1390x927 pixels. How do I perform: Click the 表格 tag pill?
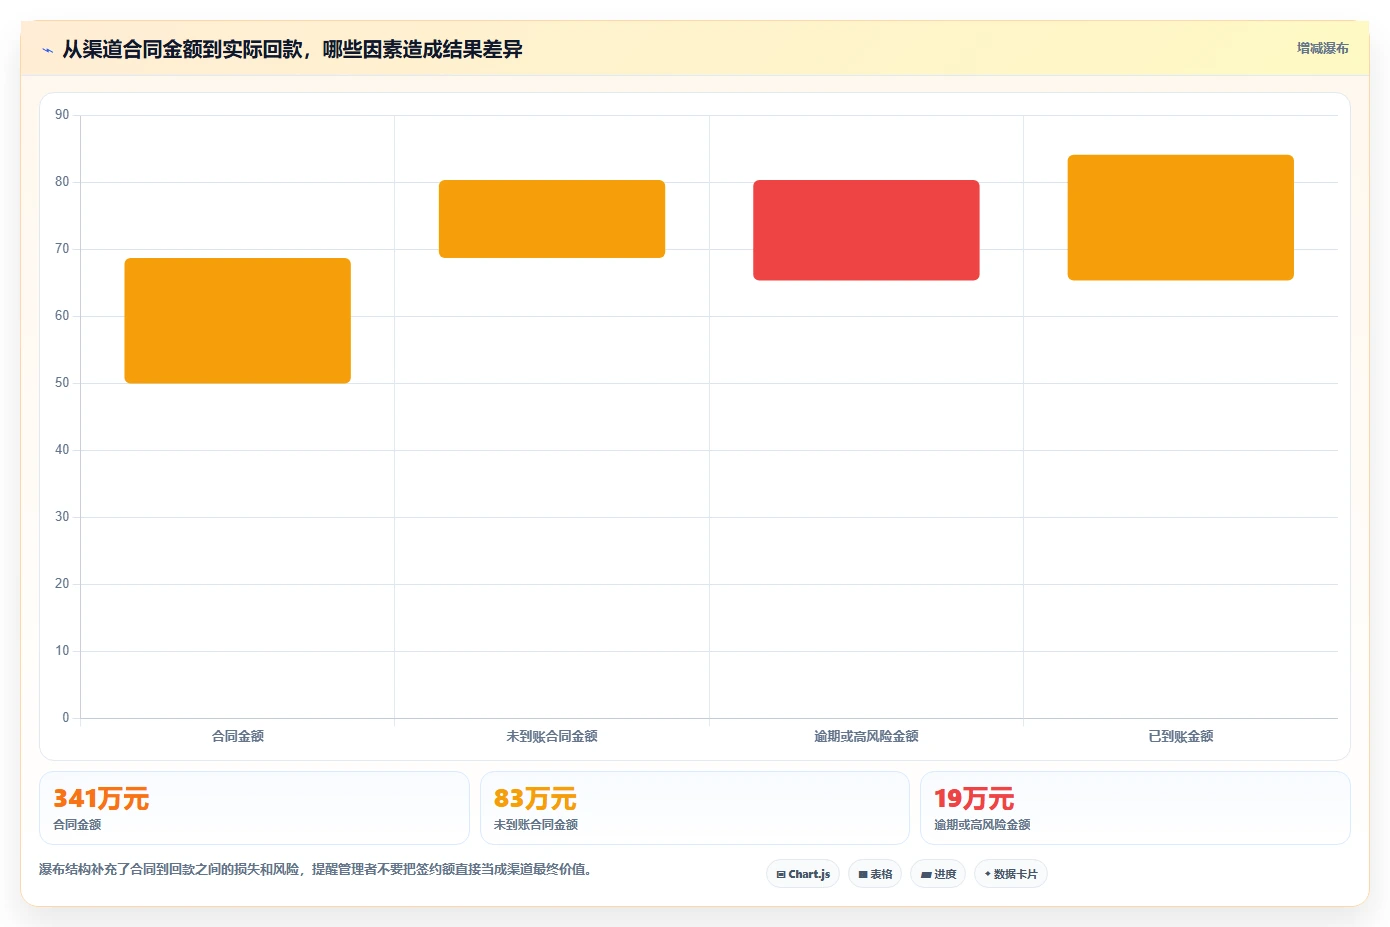click(875, 874)
